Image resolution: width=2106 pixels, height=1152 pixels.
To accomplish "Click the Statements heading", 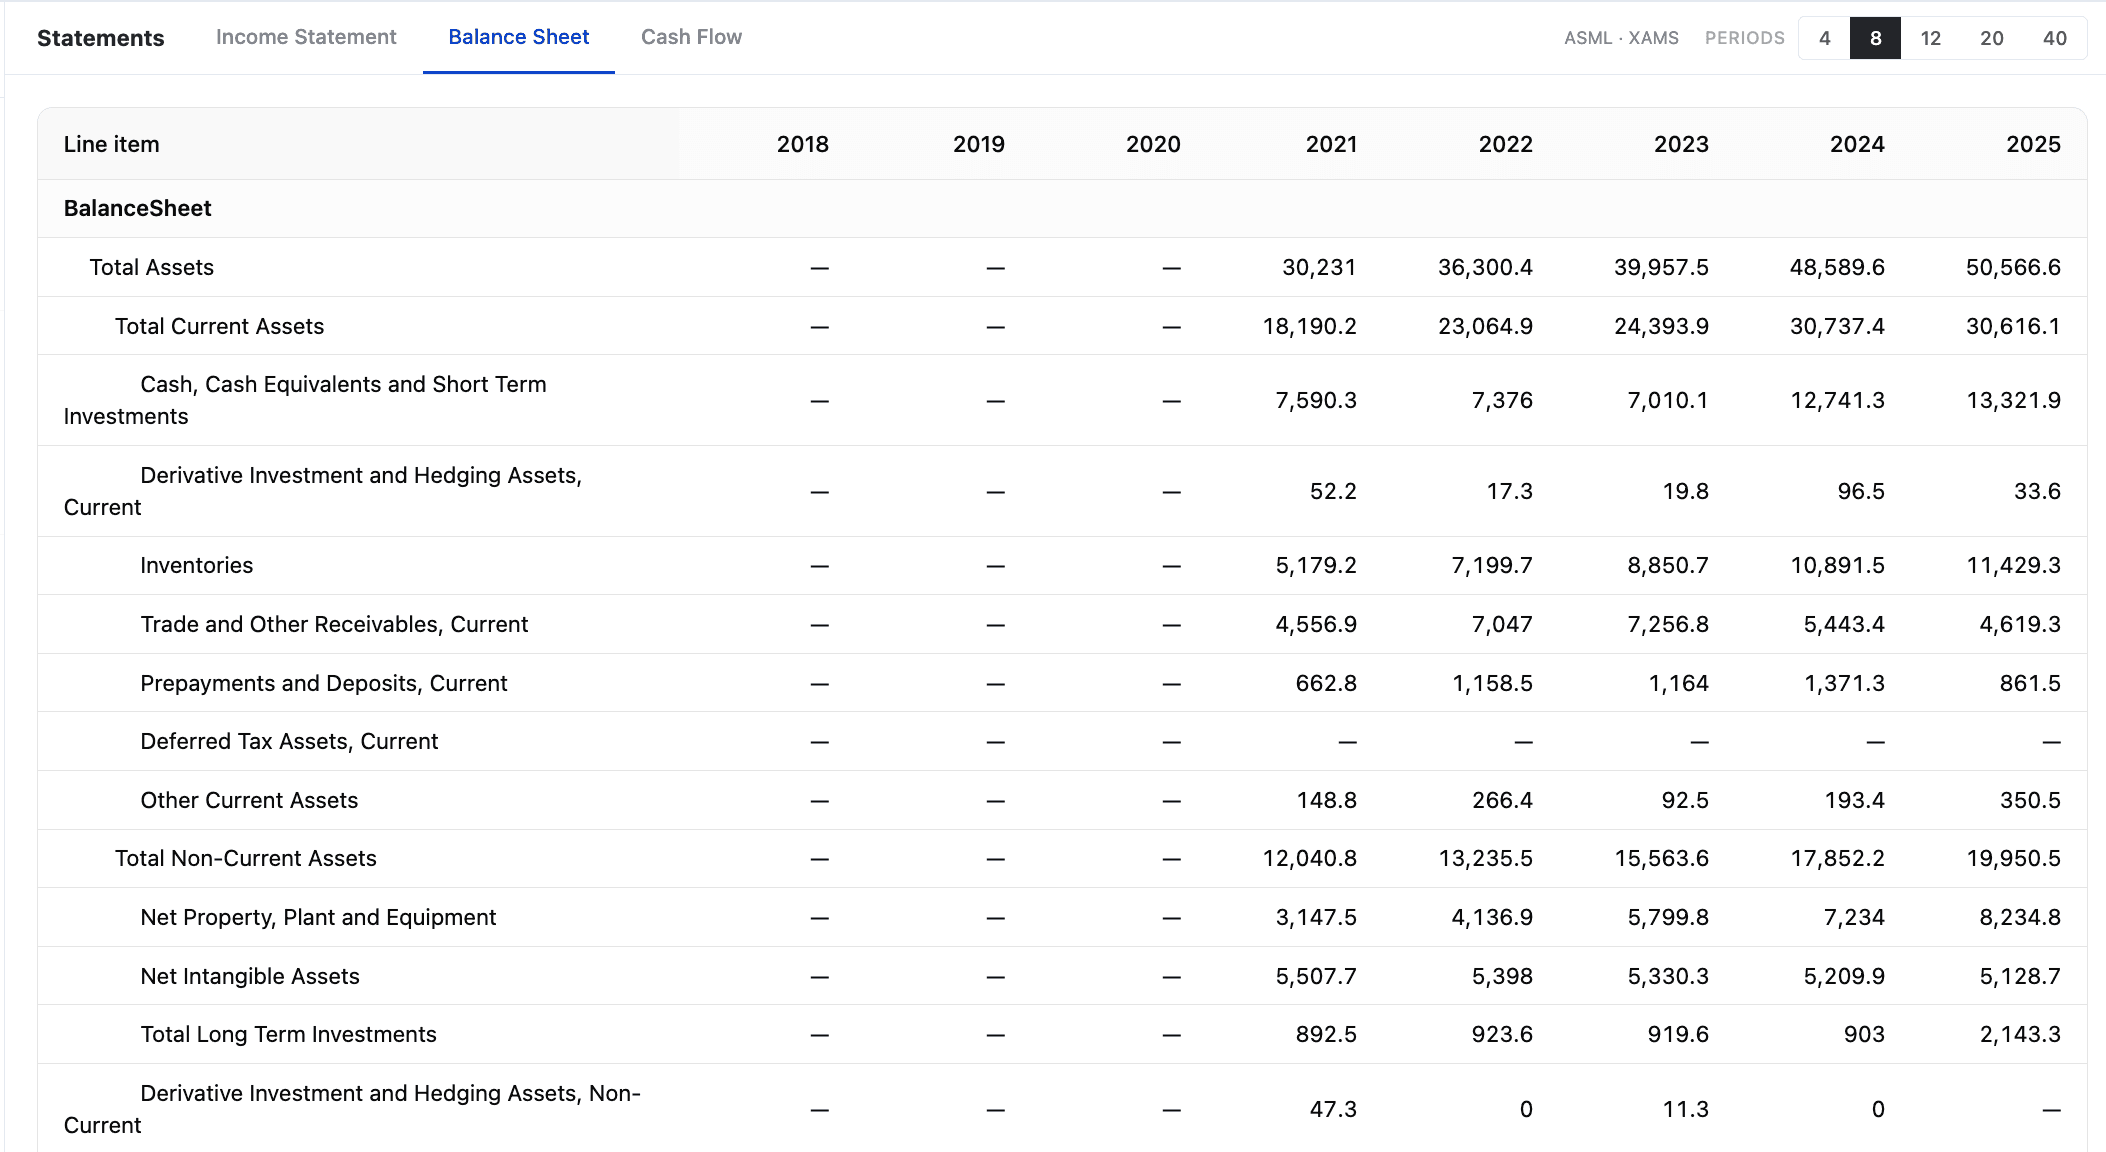I will (x=100, y=38).
